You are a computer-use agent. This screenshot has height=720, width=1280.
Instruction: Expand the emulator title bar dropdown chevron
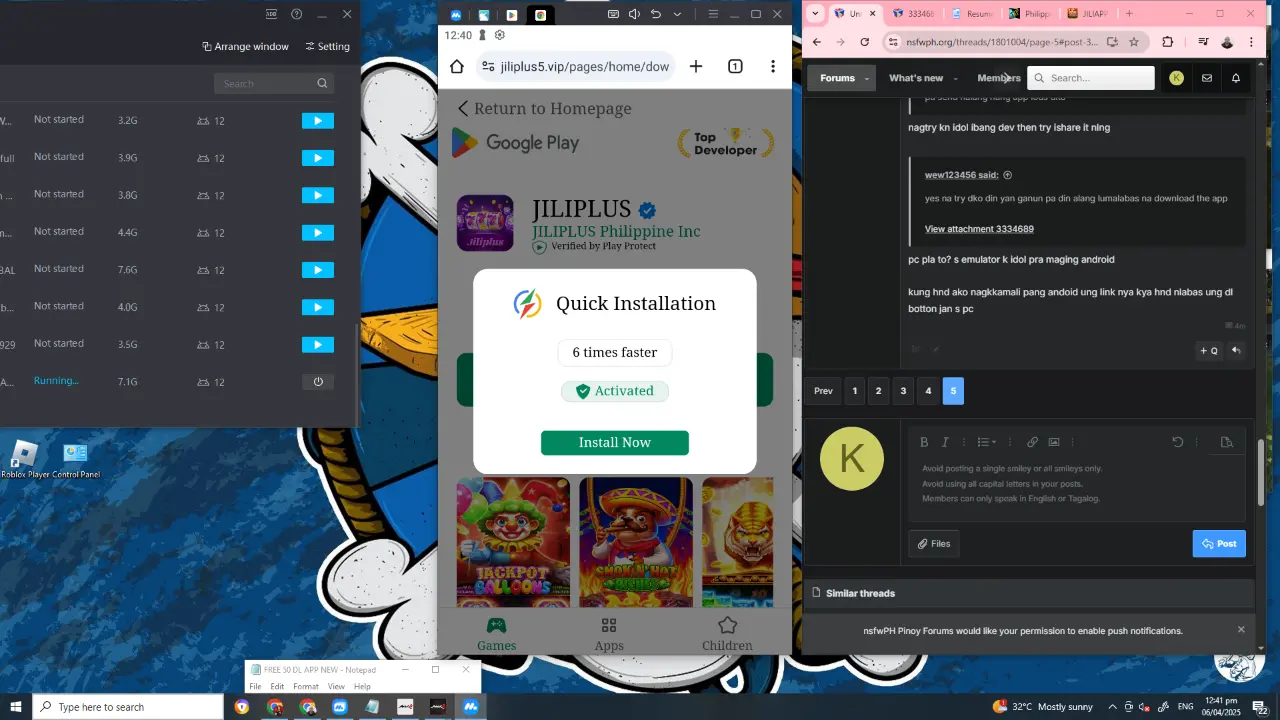pos(677,14)
